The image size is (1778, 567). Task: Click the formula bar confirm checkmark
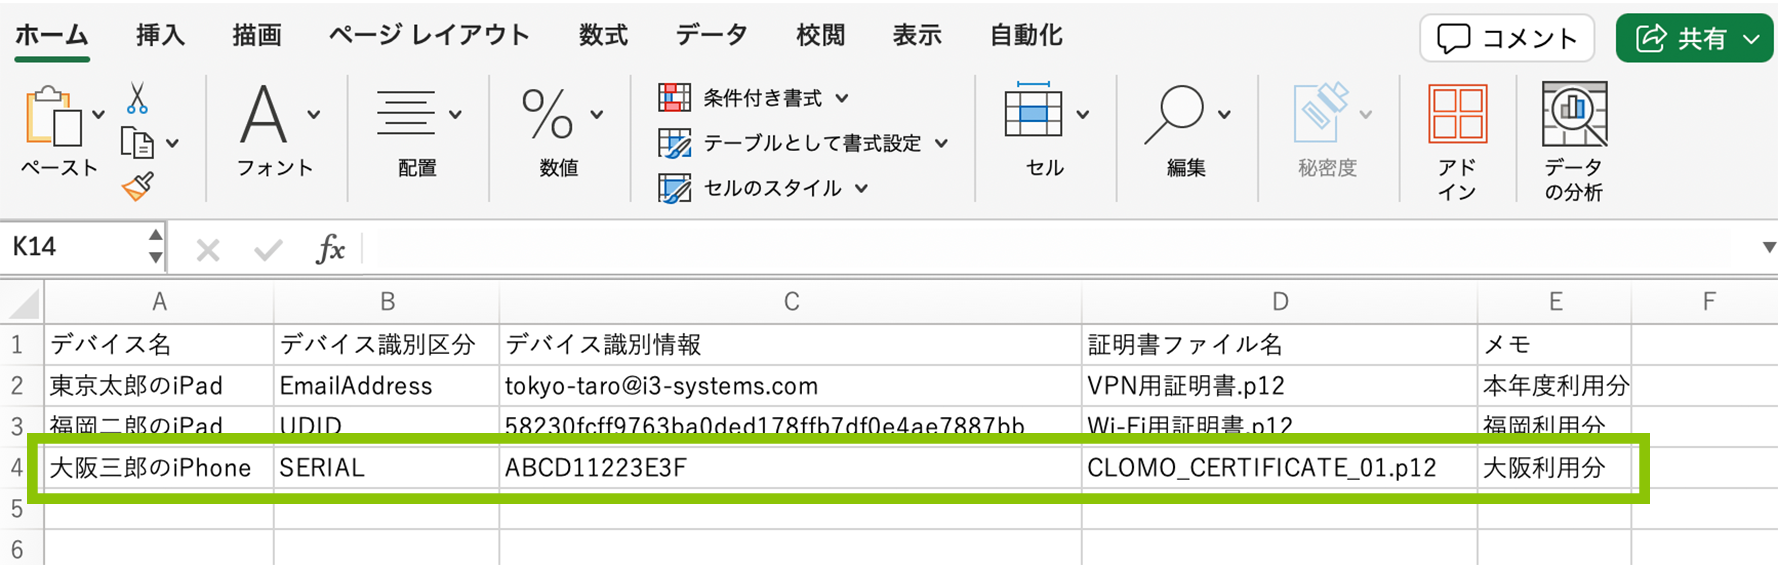pos(268,250)
